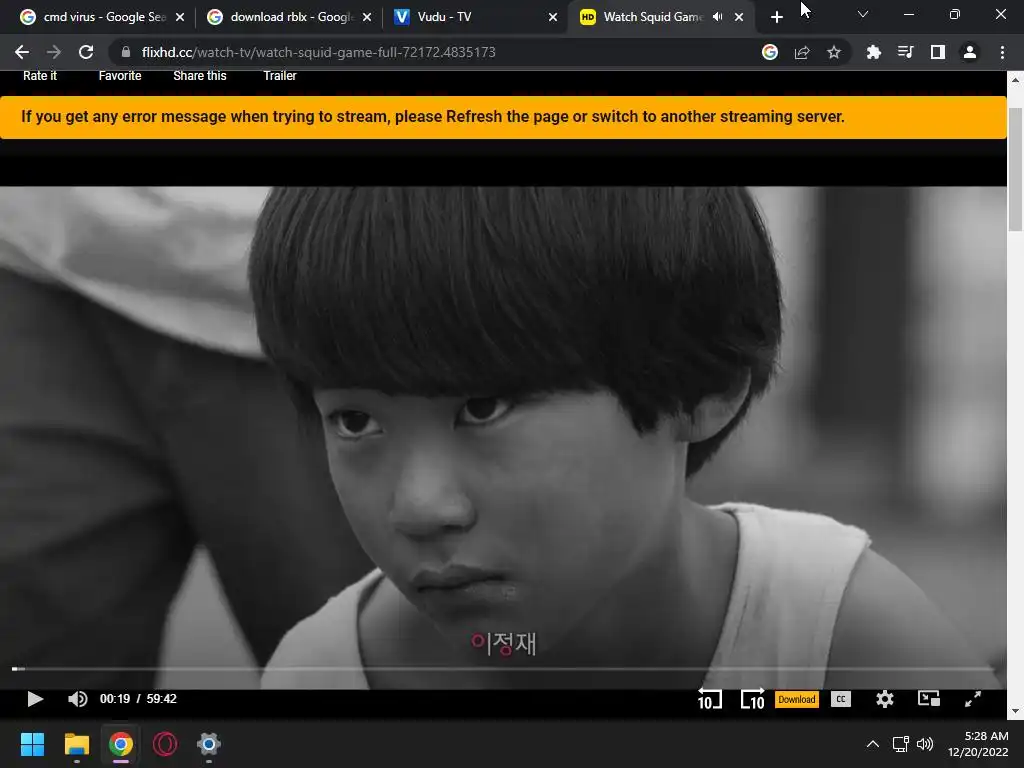Click the yellow Download button
1024x768 pixels.
point(797,699)
